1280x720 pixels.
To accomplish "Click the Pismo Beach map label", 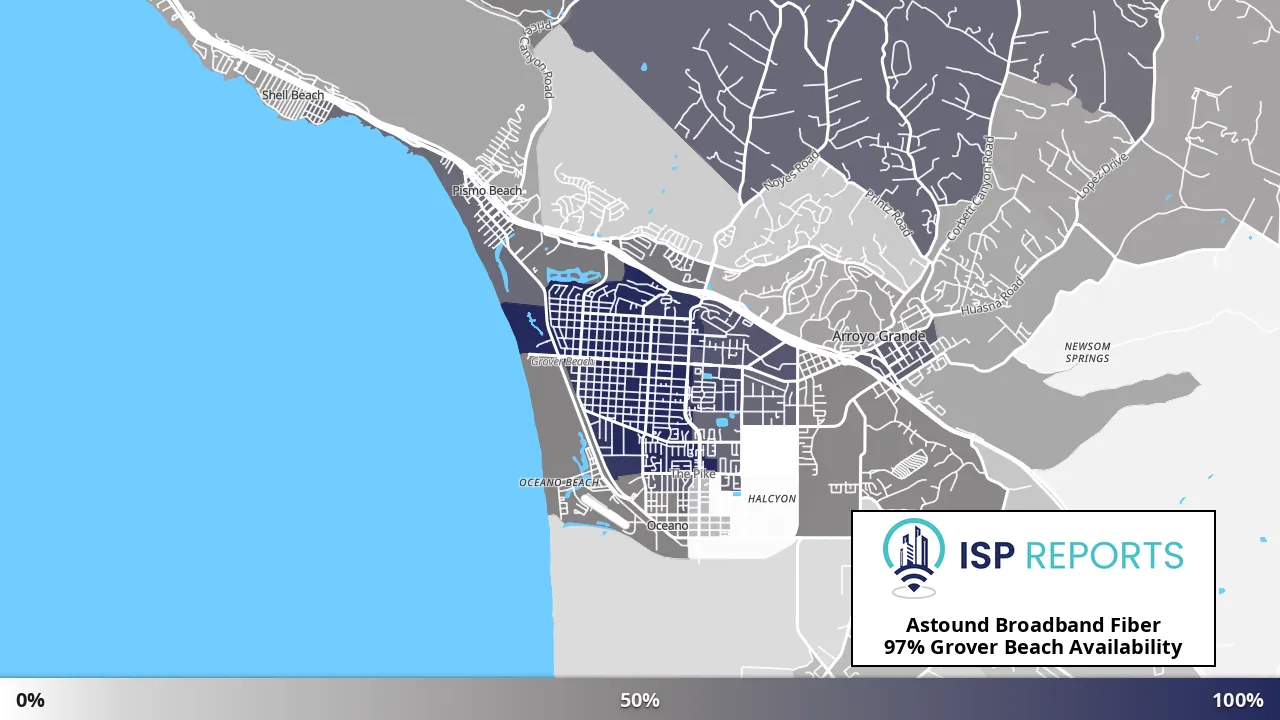I will pyautogui.click(x=487, y=191).
